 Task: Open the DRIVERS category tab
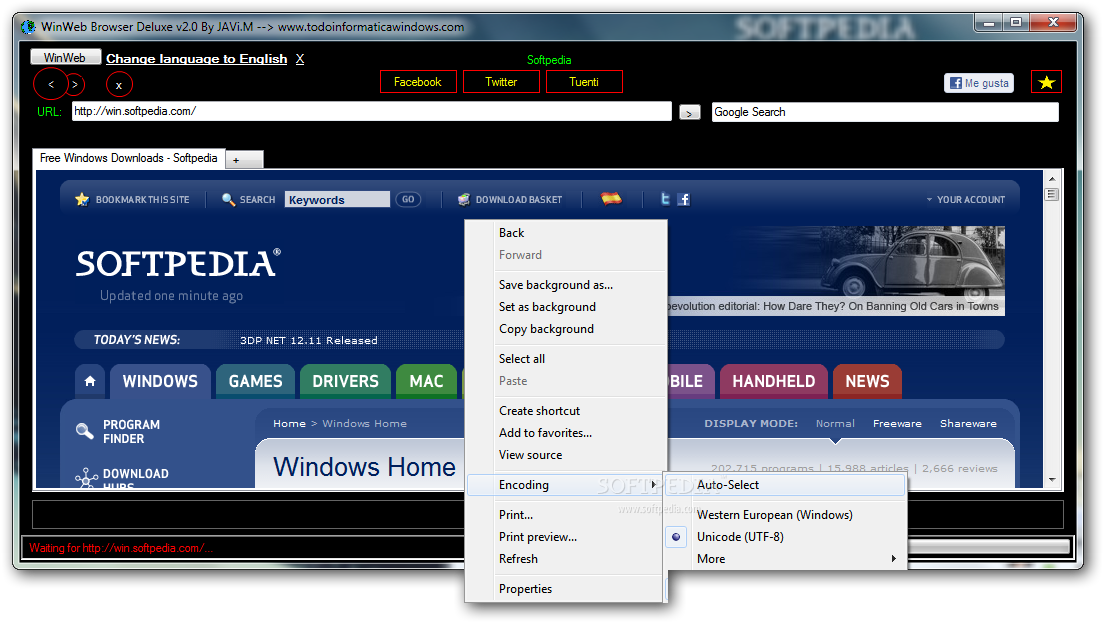tap(346, 382)
